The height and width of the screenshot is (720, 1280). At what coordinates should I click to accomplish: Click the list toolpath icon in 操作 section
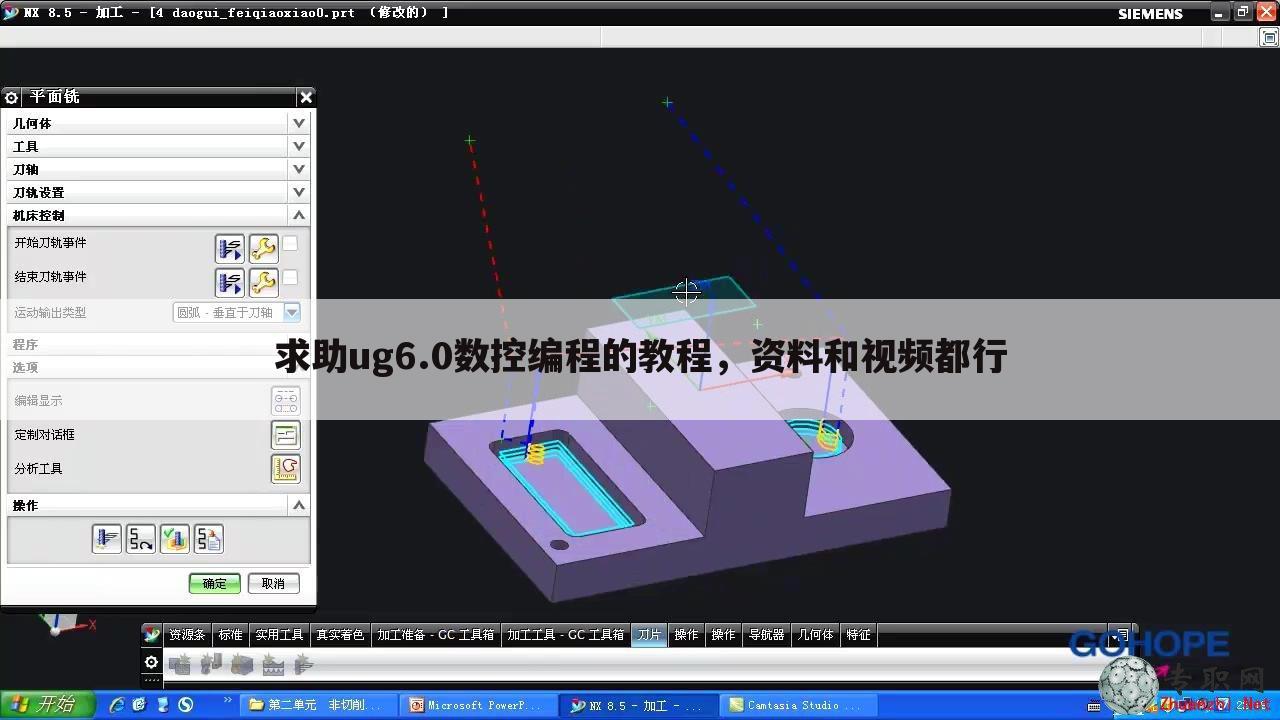pyautogui.click(x=208, y=538)
